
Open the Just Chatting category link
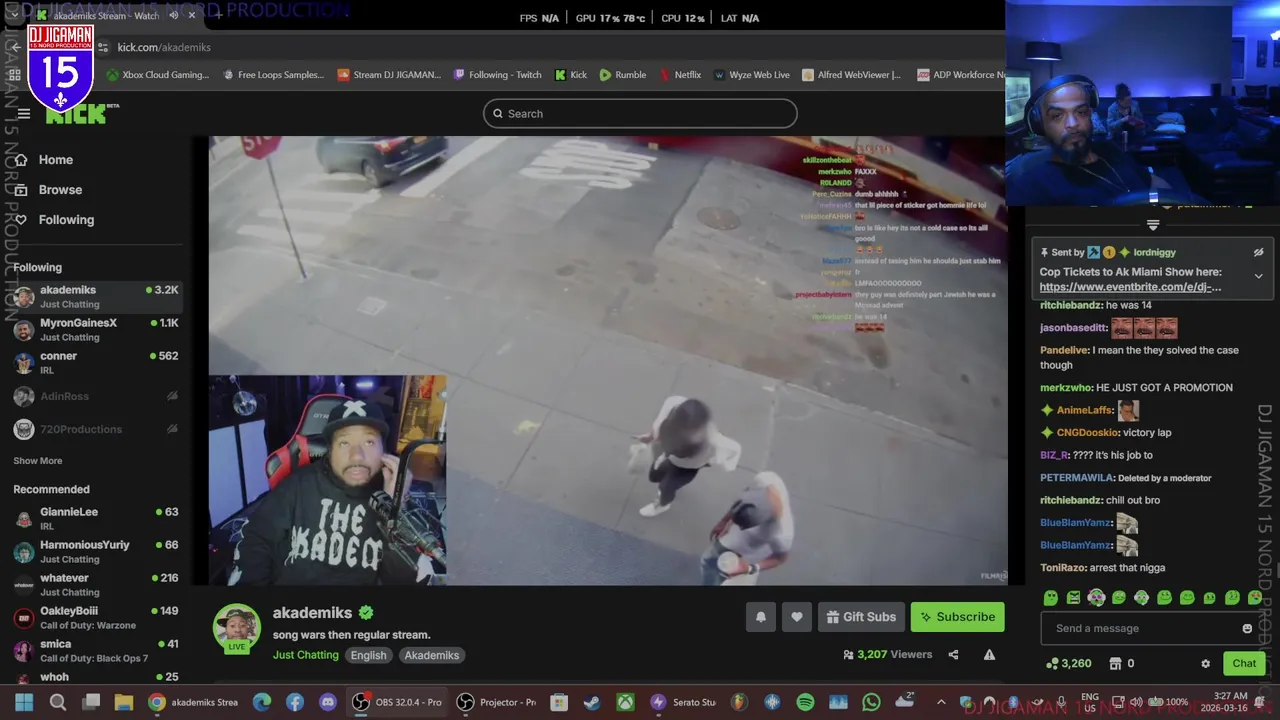pos(305,655)
